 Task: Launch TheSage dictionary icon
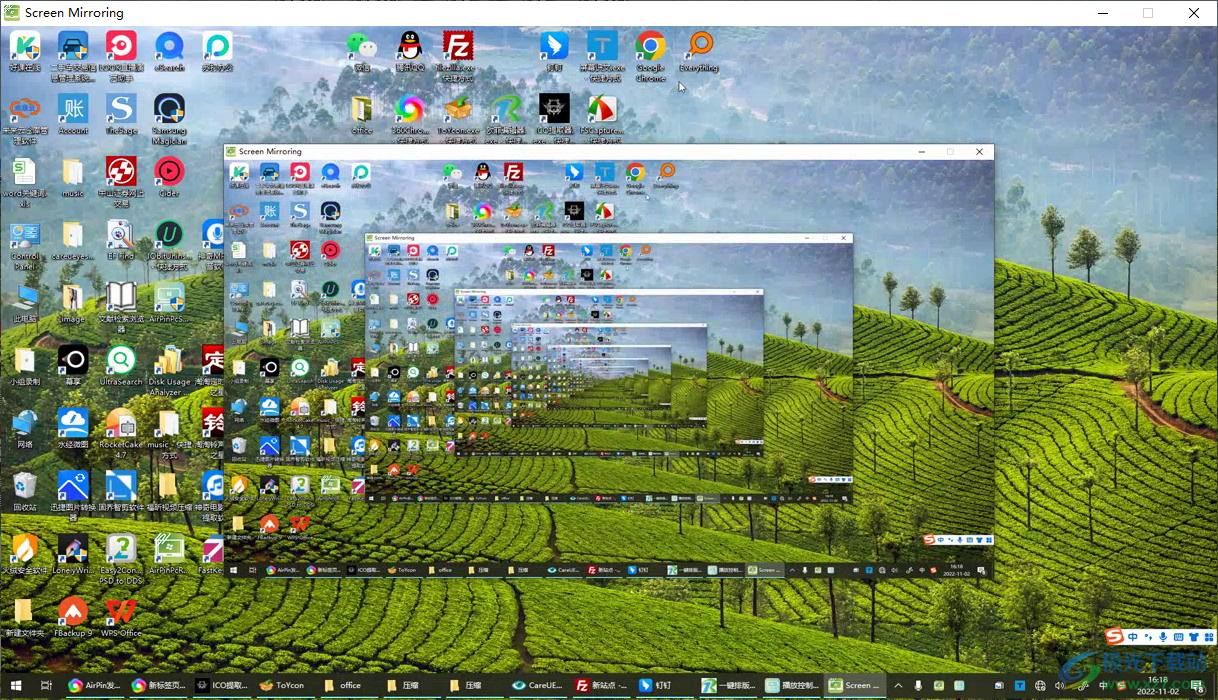(121, 109)
